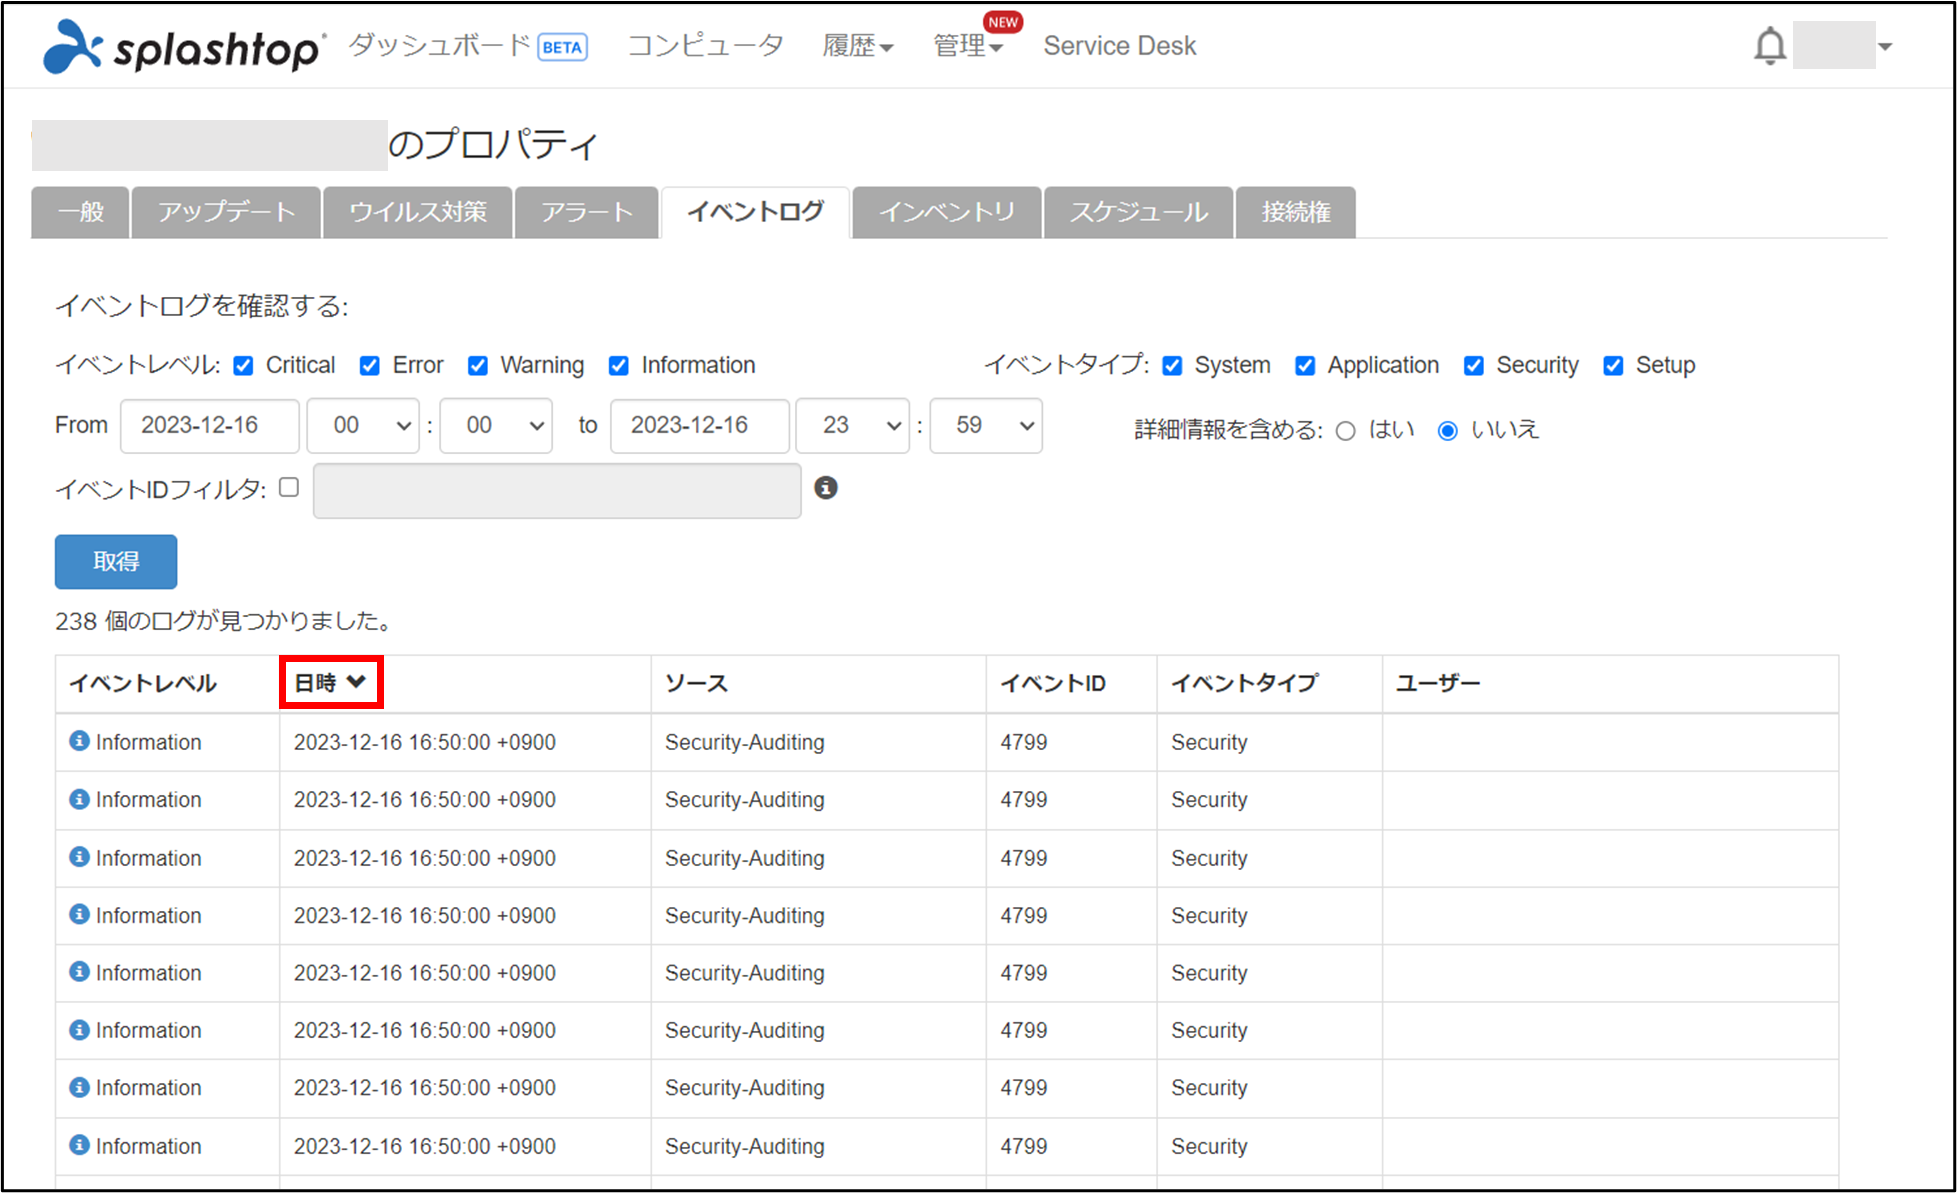
Task: Go to ダッシュボード in the top menu
Action: (439, 45)
